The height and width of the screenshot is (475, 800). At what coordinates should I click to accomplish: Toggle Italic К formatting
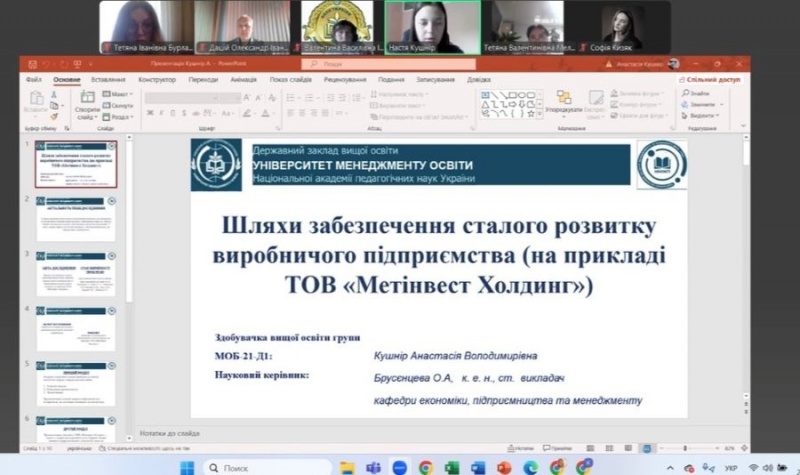tap(162, 113)
